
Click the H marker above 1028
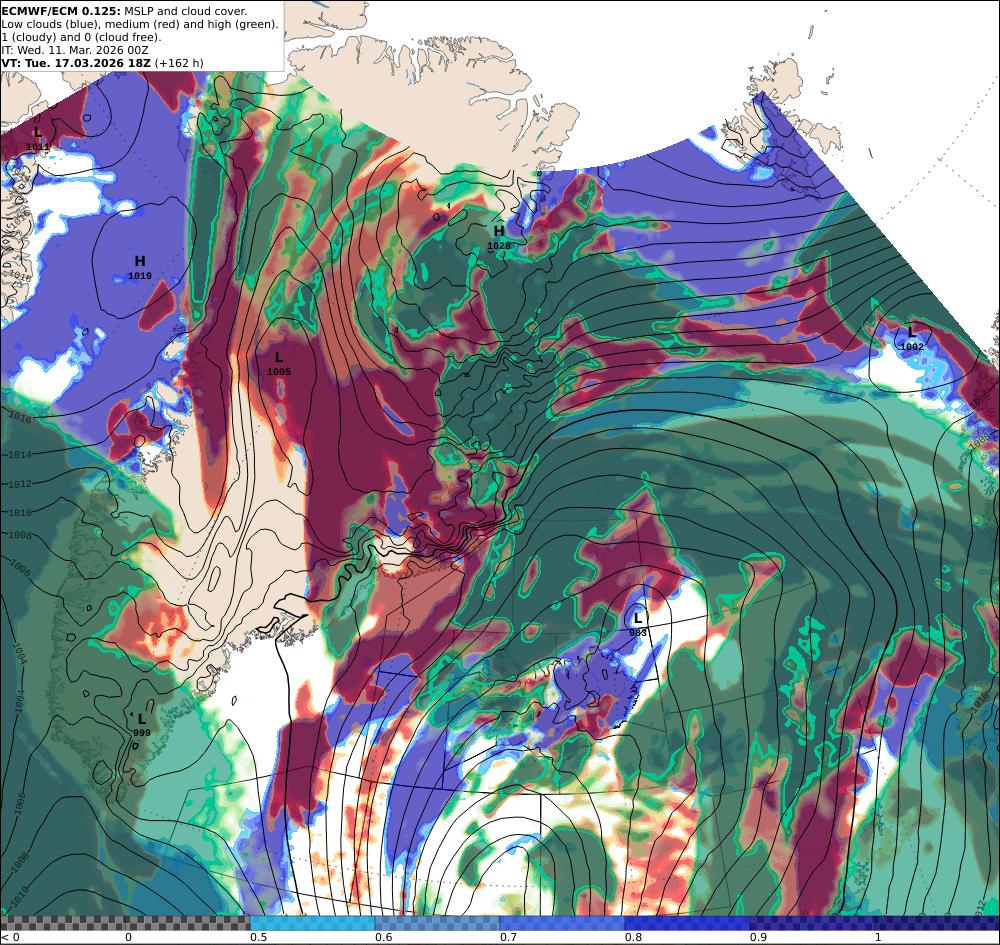pos(499,231)
